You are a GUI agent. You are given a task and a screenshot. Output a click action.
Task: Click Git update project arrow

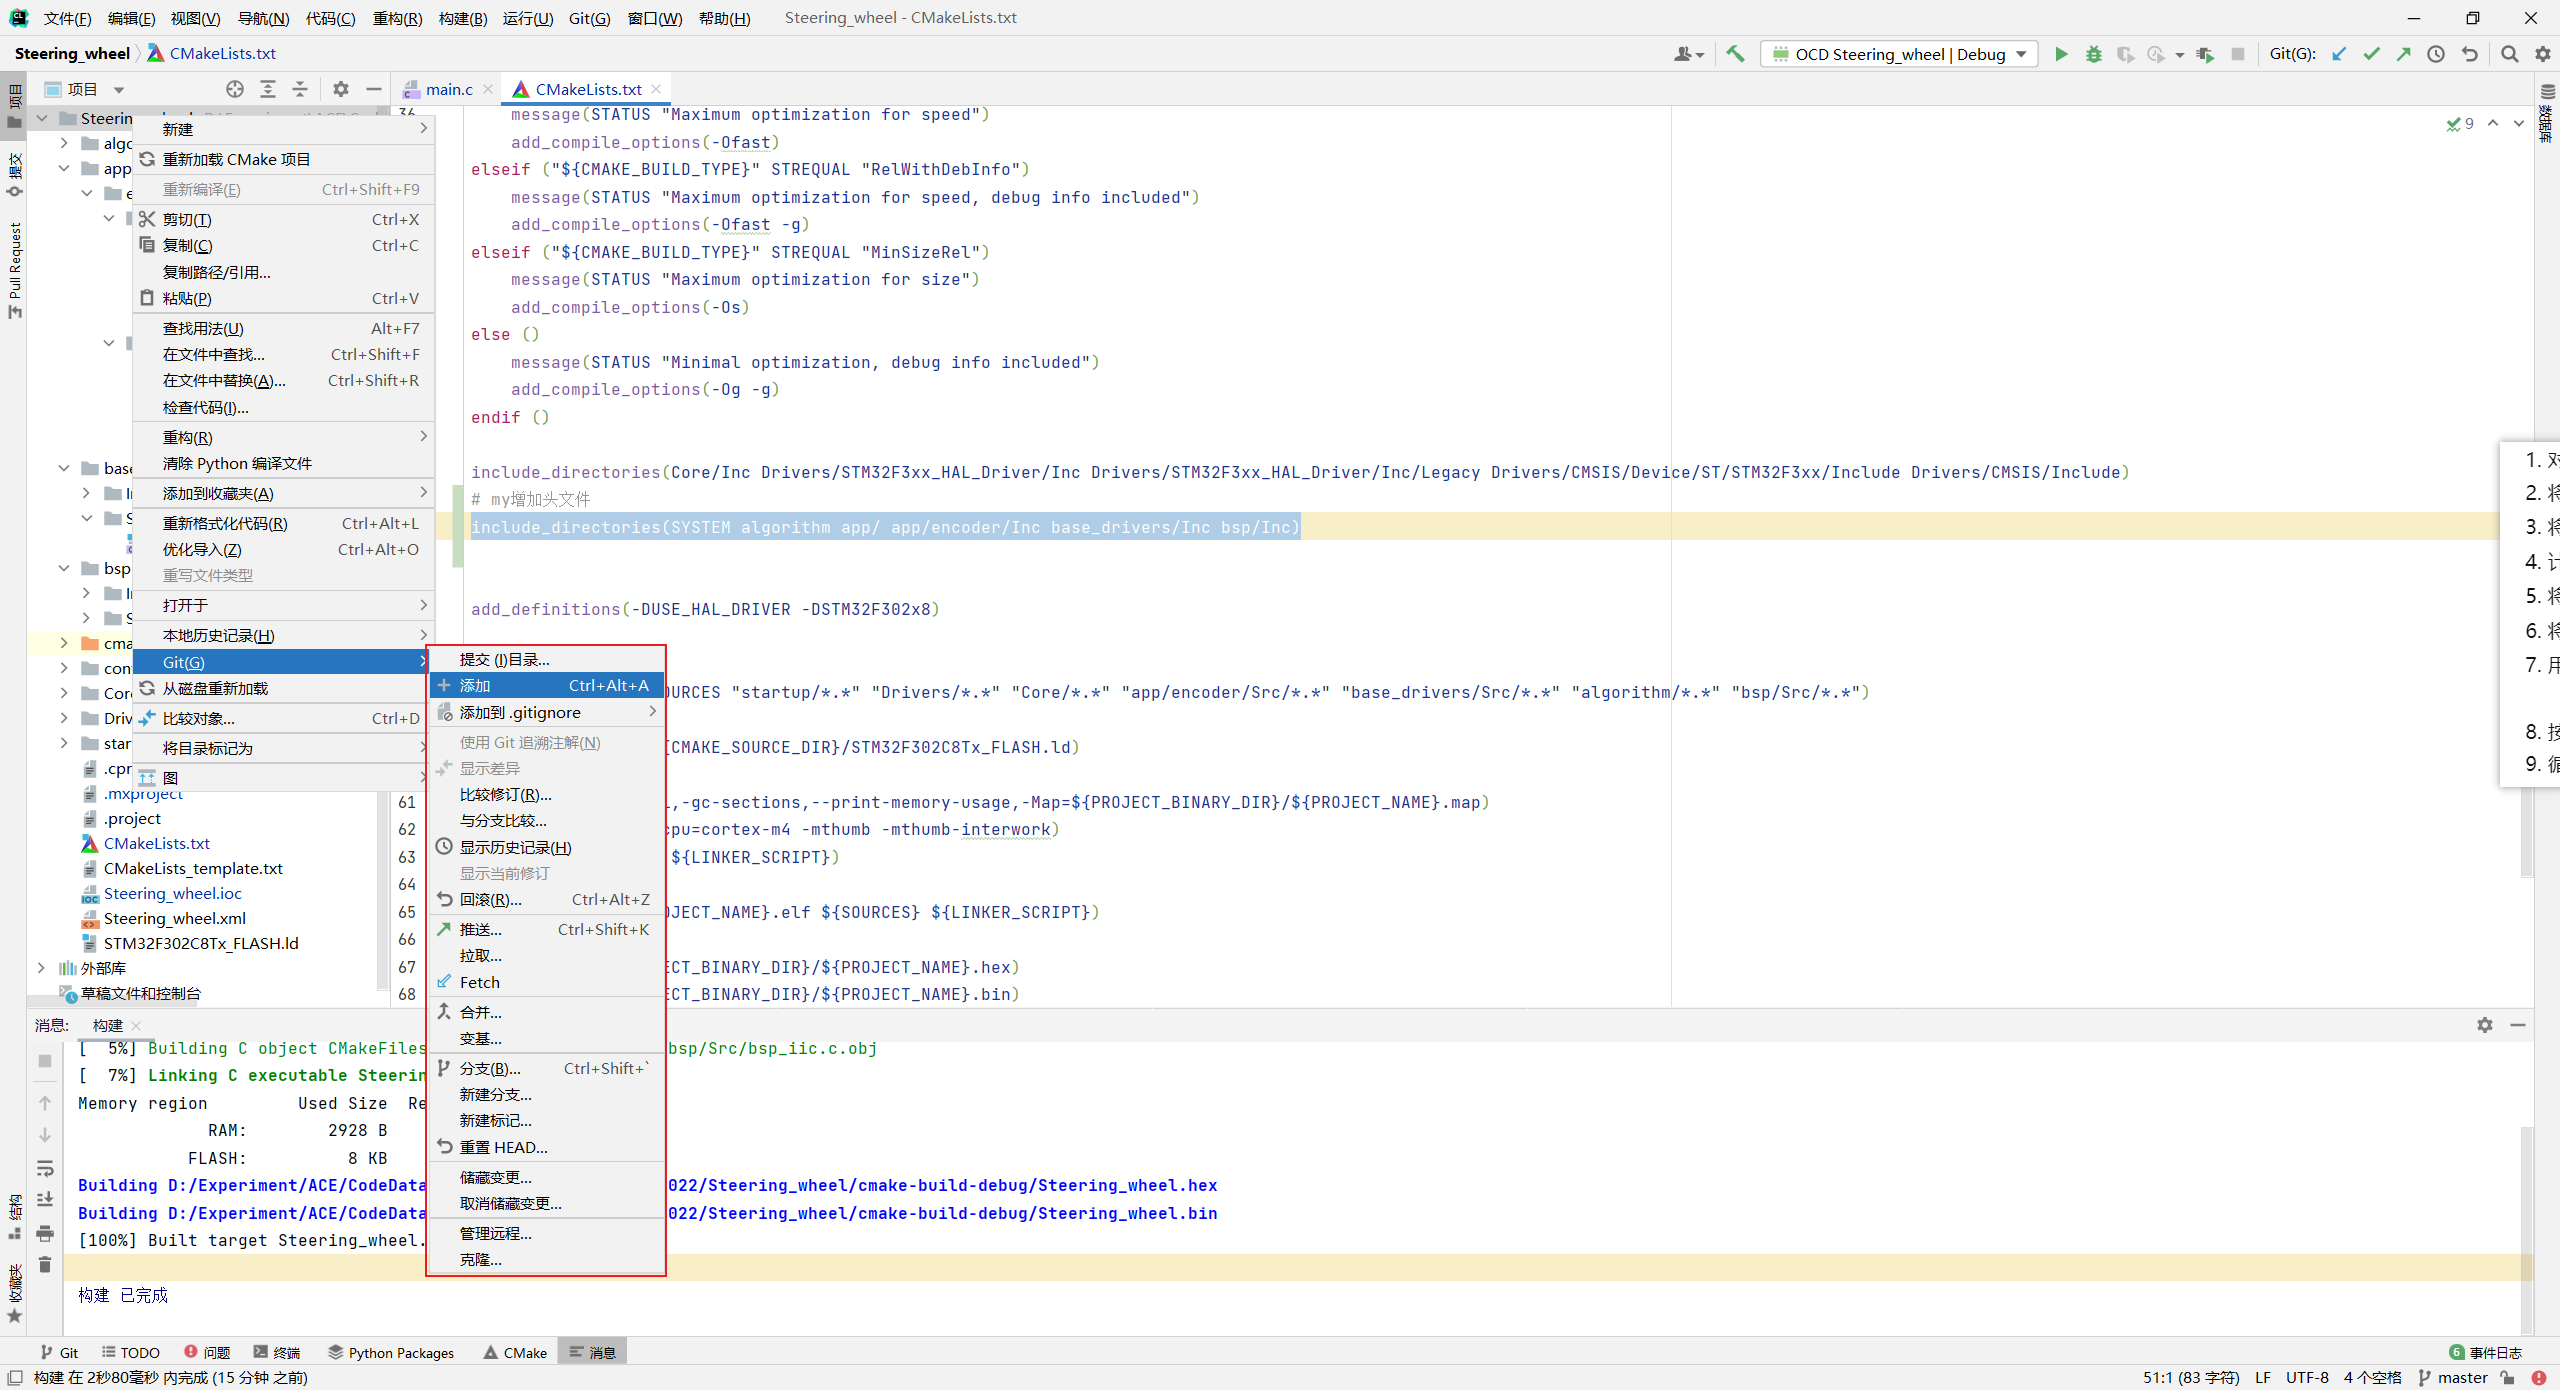[2339, 54]
